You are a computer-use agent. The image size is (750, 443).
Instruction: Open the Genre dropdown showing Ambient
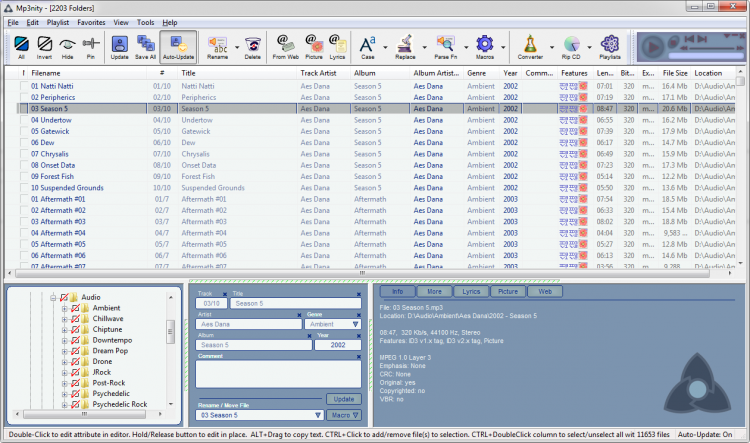355,324
